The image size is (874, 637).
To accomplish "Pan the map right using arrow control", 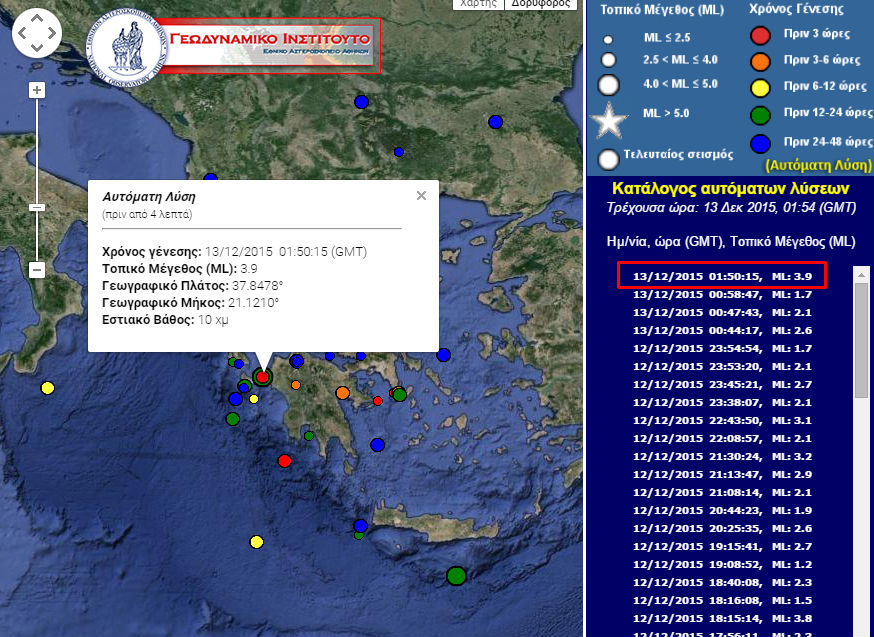I will coord(53,35).
